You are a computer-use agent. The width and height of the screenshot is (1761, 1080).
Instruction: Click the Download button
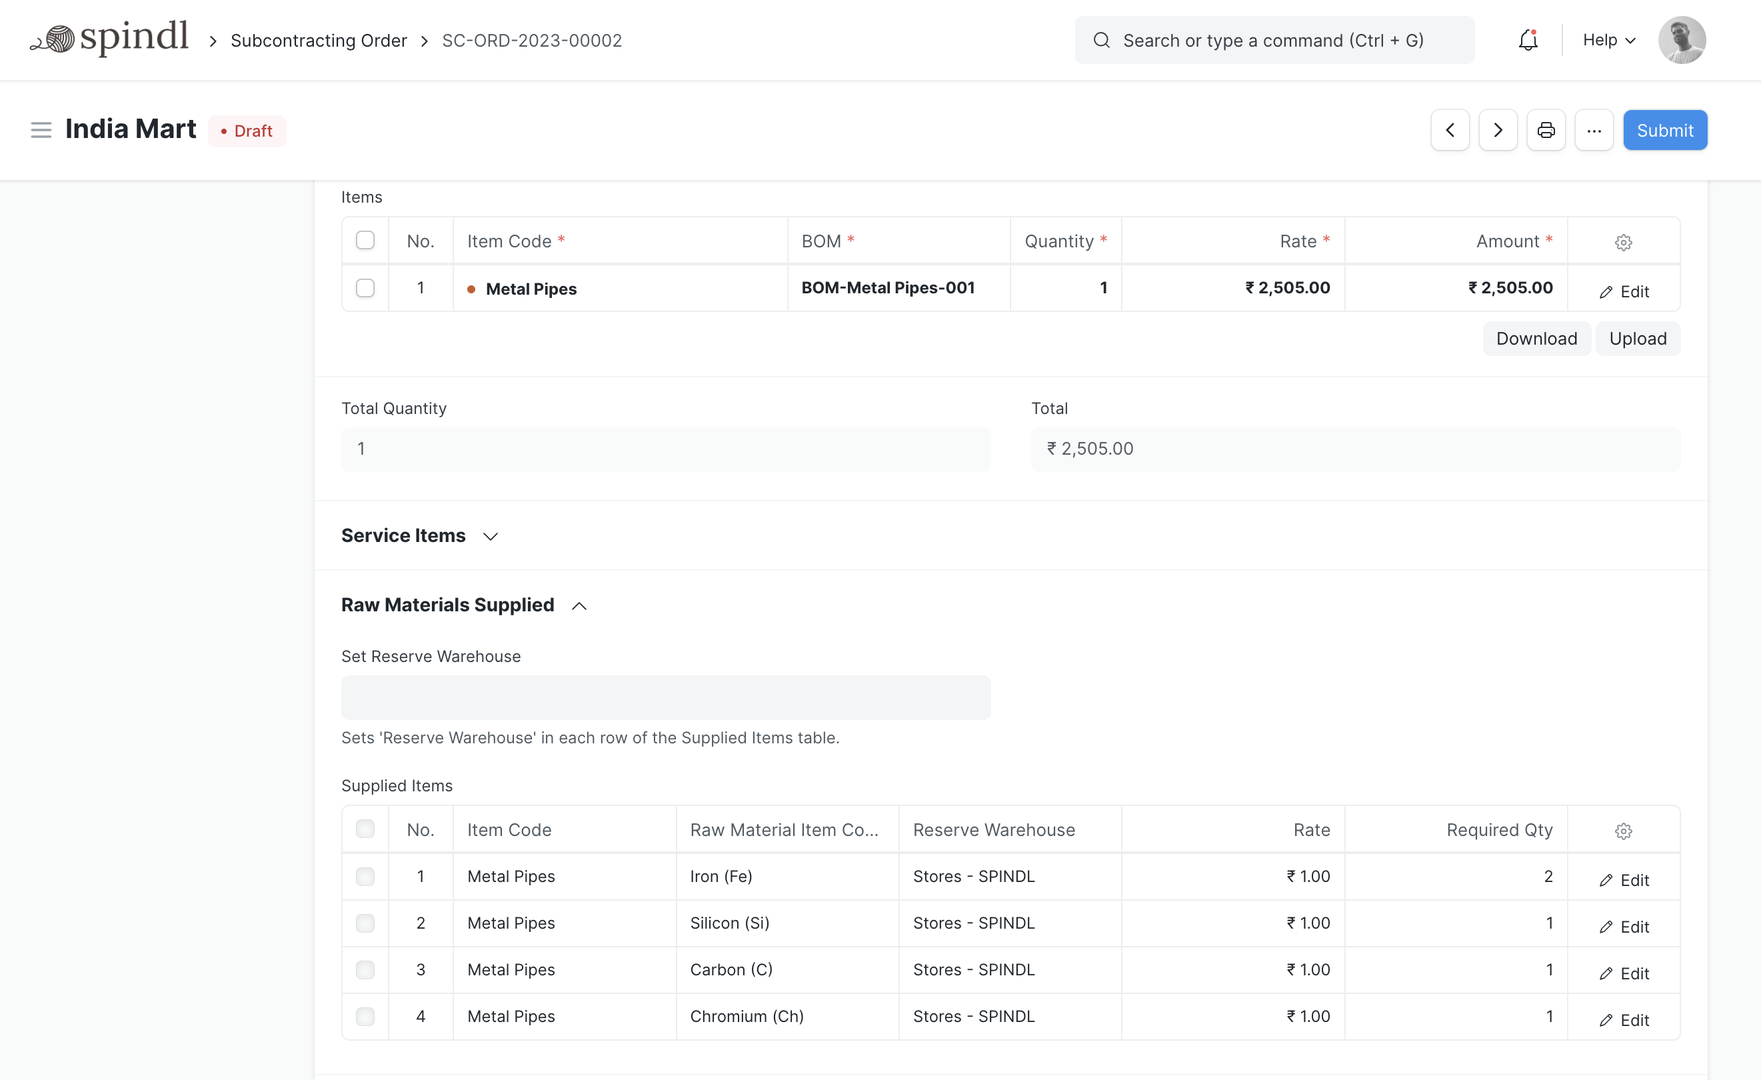(1536, 339)
